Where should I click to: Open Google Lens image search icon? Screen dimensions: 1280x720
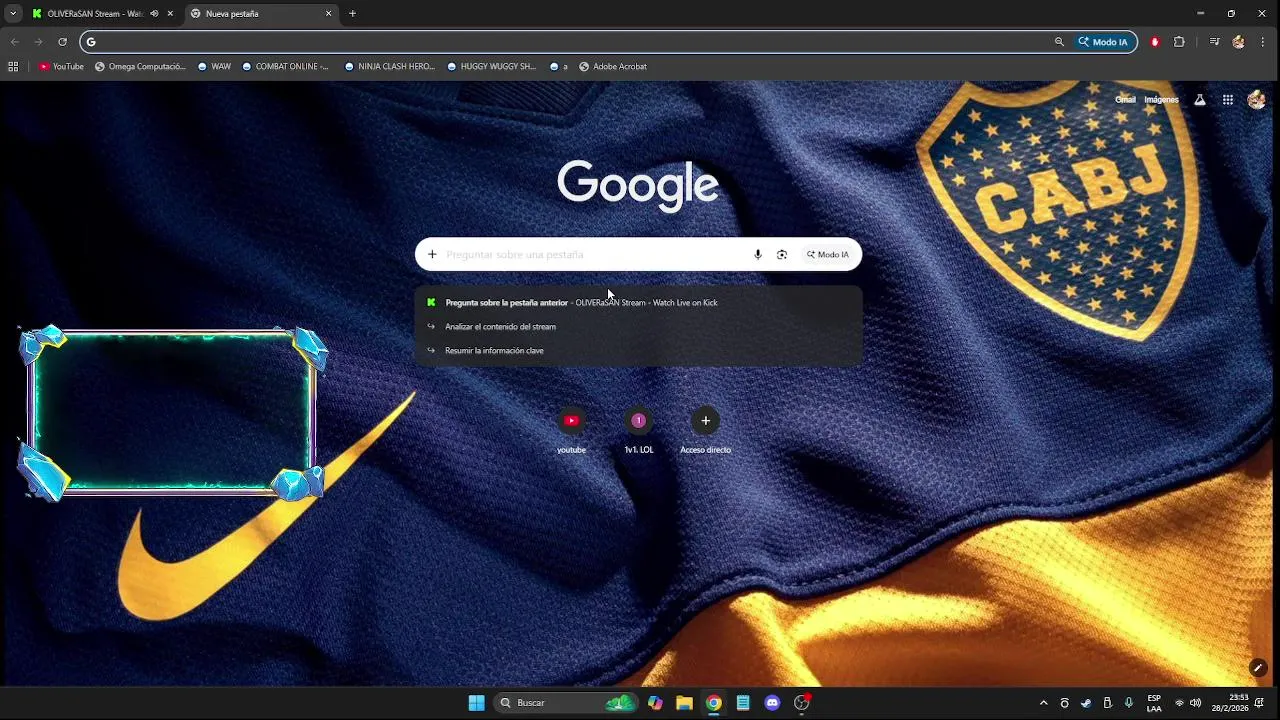click(x=782, y=254)
